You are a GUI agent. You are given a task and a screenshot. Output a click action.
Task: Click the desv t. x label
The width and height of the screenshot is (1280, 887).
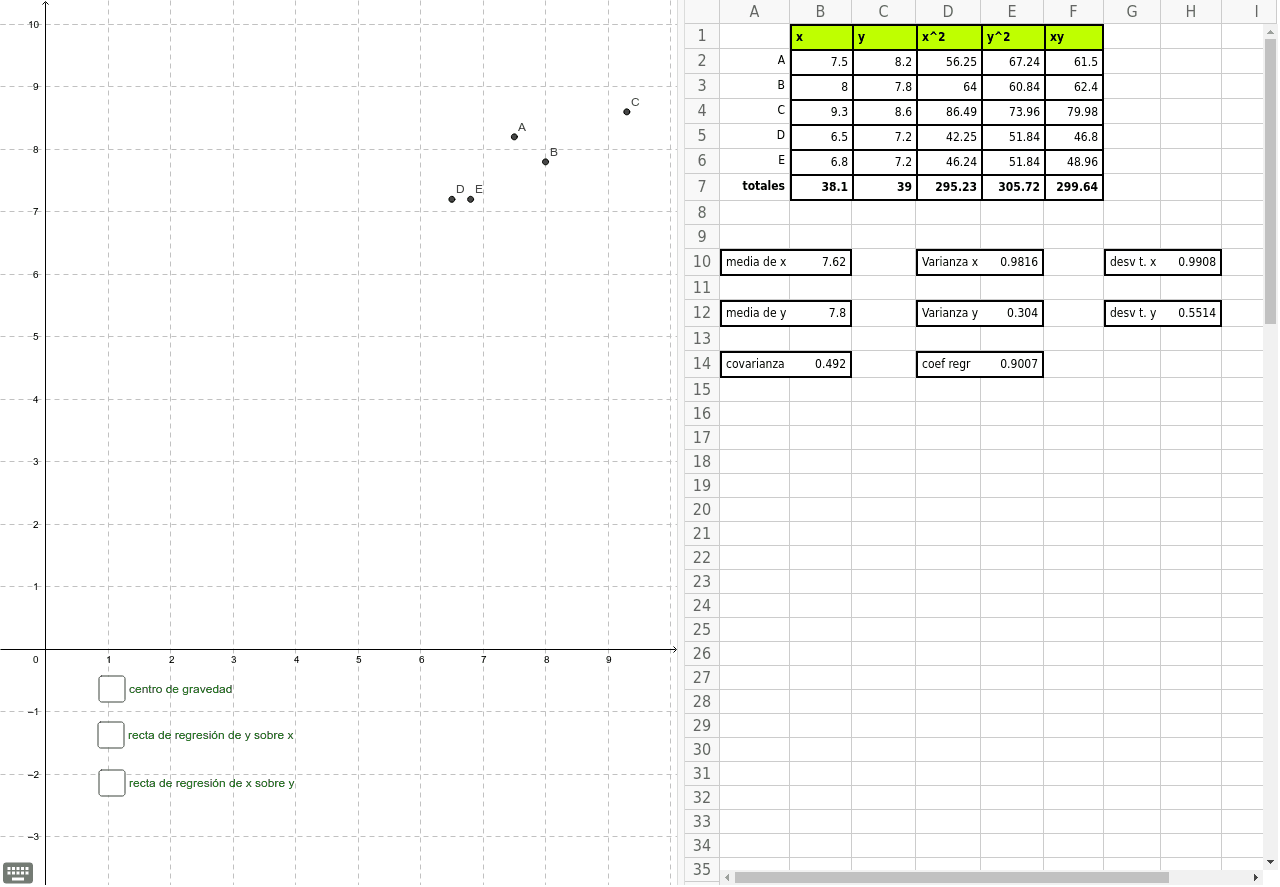pos(1133,262)
